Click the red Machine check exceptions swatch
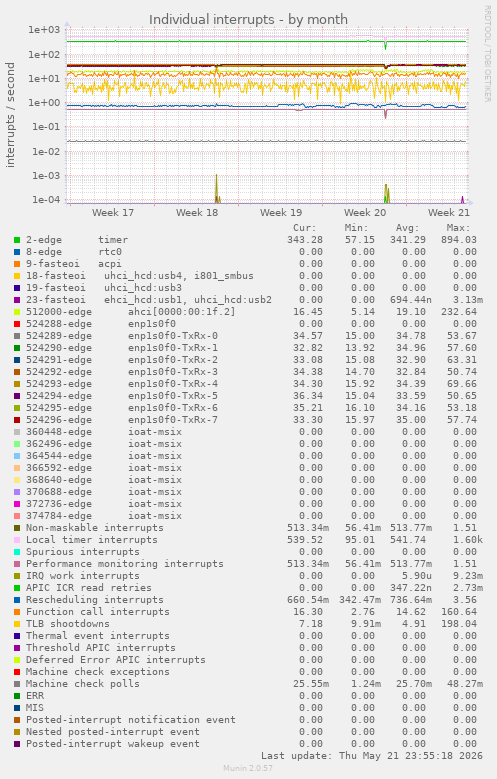This screenshot has height=779, width=497. (x=17, y=672)
